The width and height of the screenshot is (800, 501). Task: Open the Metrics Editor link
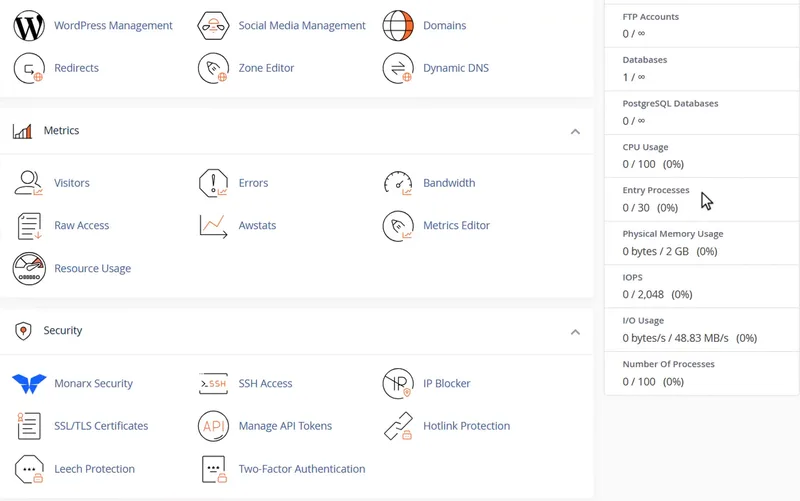tap(456, 226)
